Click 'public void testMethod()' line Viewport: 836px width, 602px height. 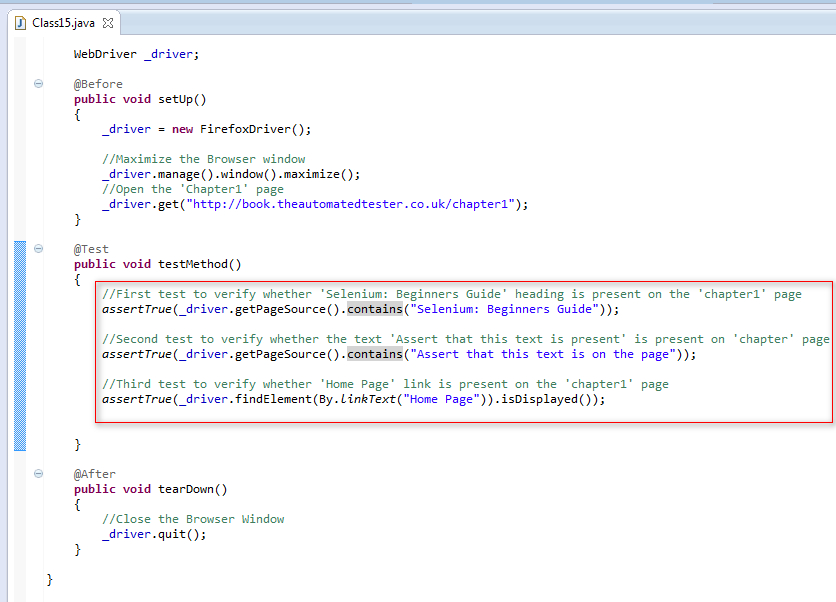(x=157, y=264)
